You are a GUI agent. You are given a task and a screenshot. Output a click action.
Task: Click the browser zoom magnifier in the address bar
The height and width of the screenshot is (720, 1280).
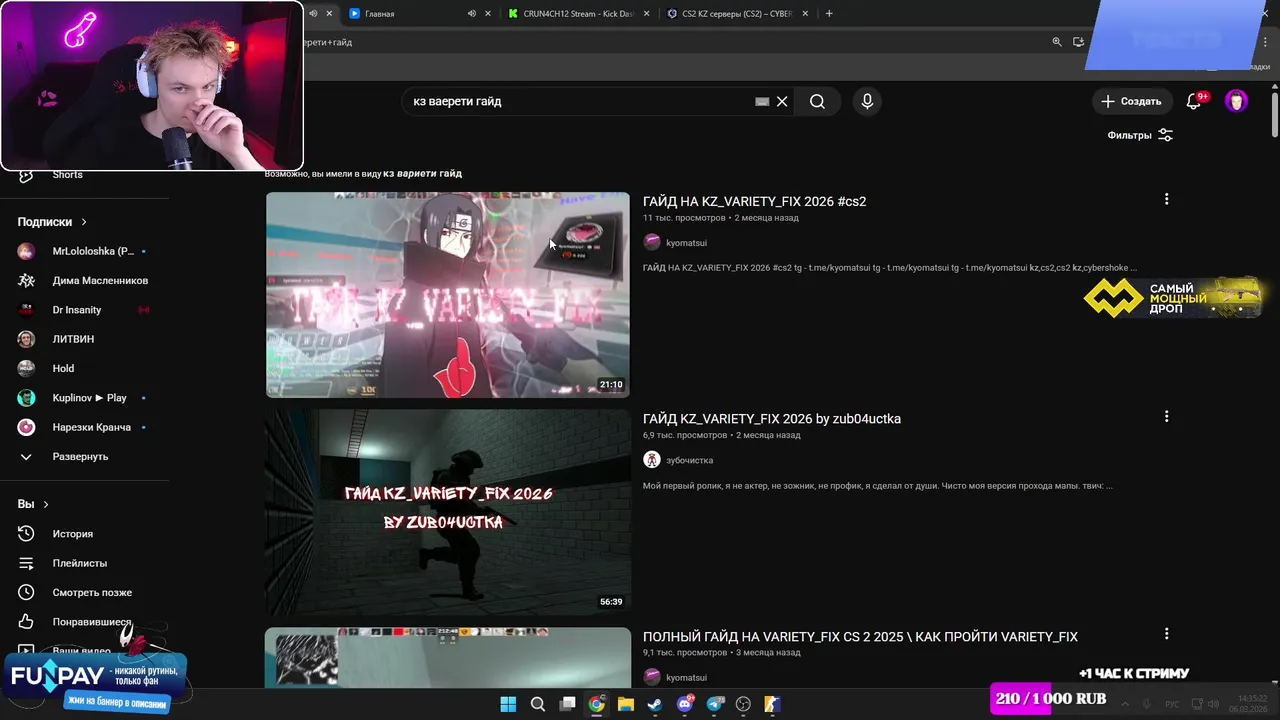tap(1057, 42)
